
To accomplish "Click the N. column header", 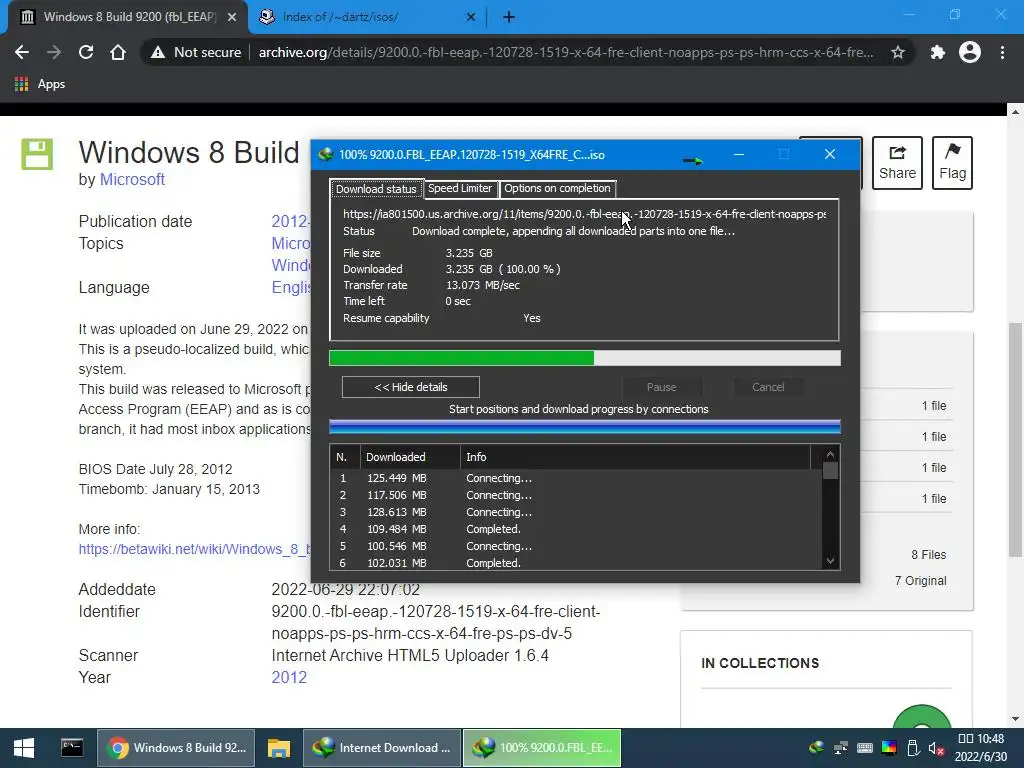I will [x=345, y=457].
